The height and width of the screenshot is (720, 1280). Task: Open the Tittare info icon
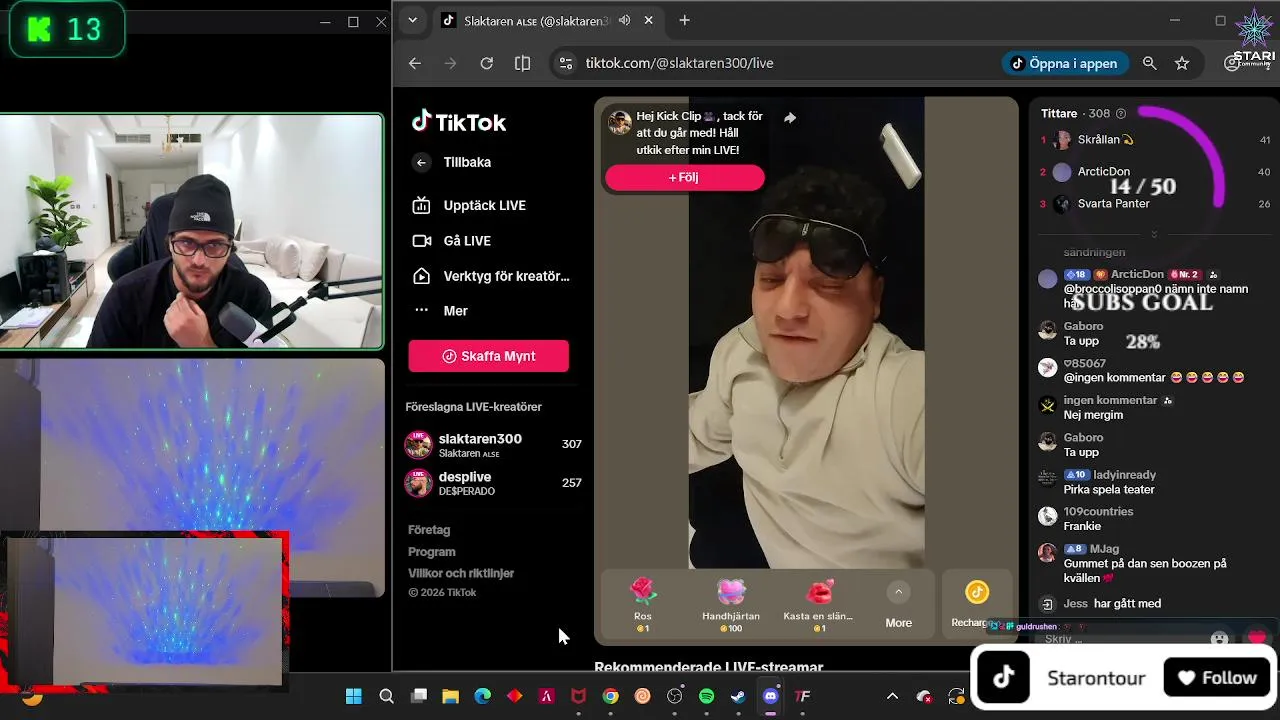1121,114
